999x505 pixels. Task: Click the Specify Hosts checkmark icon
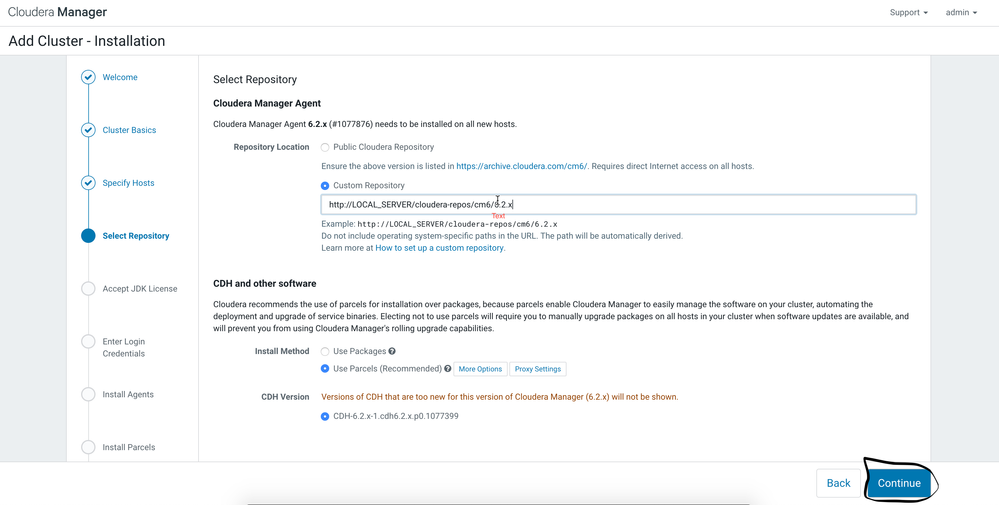pos(88,183)
